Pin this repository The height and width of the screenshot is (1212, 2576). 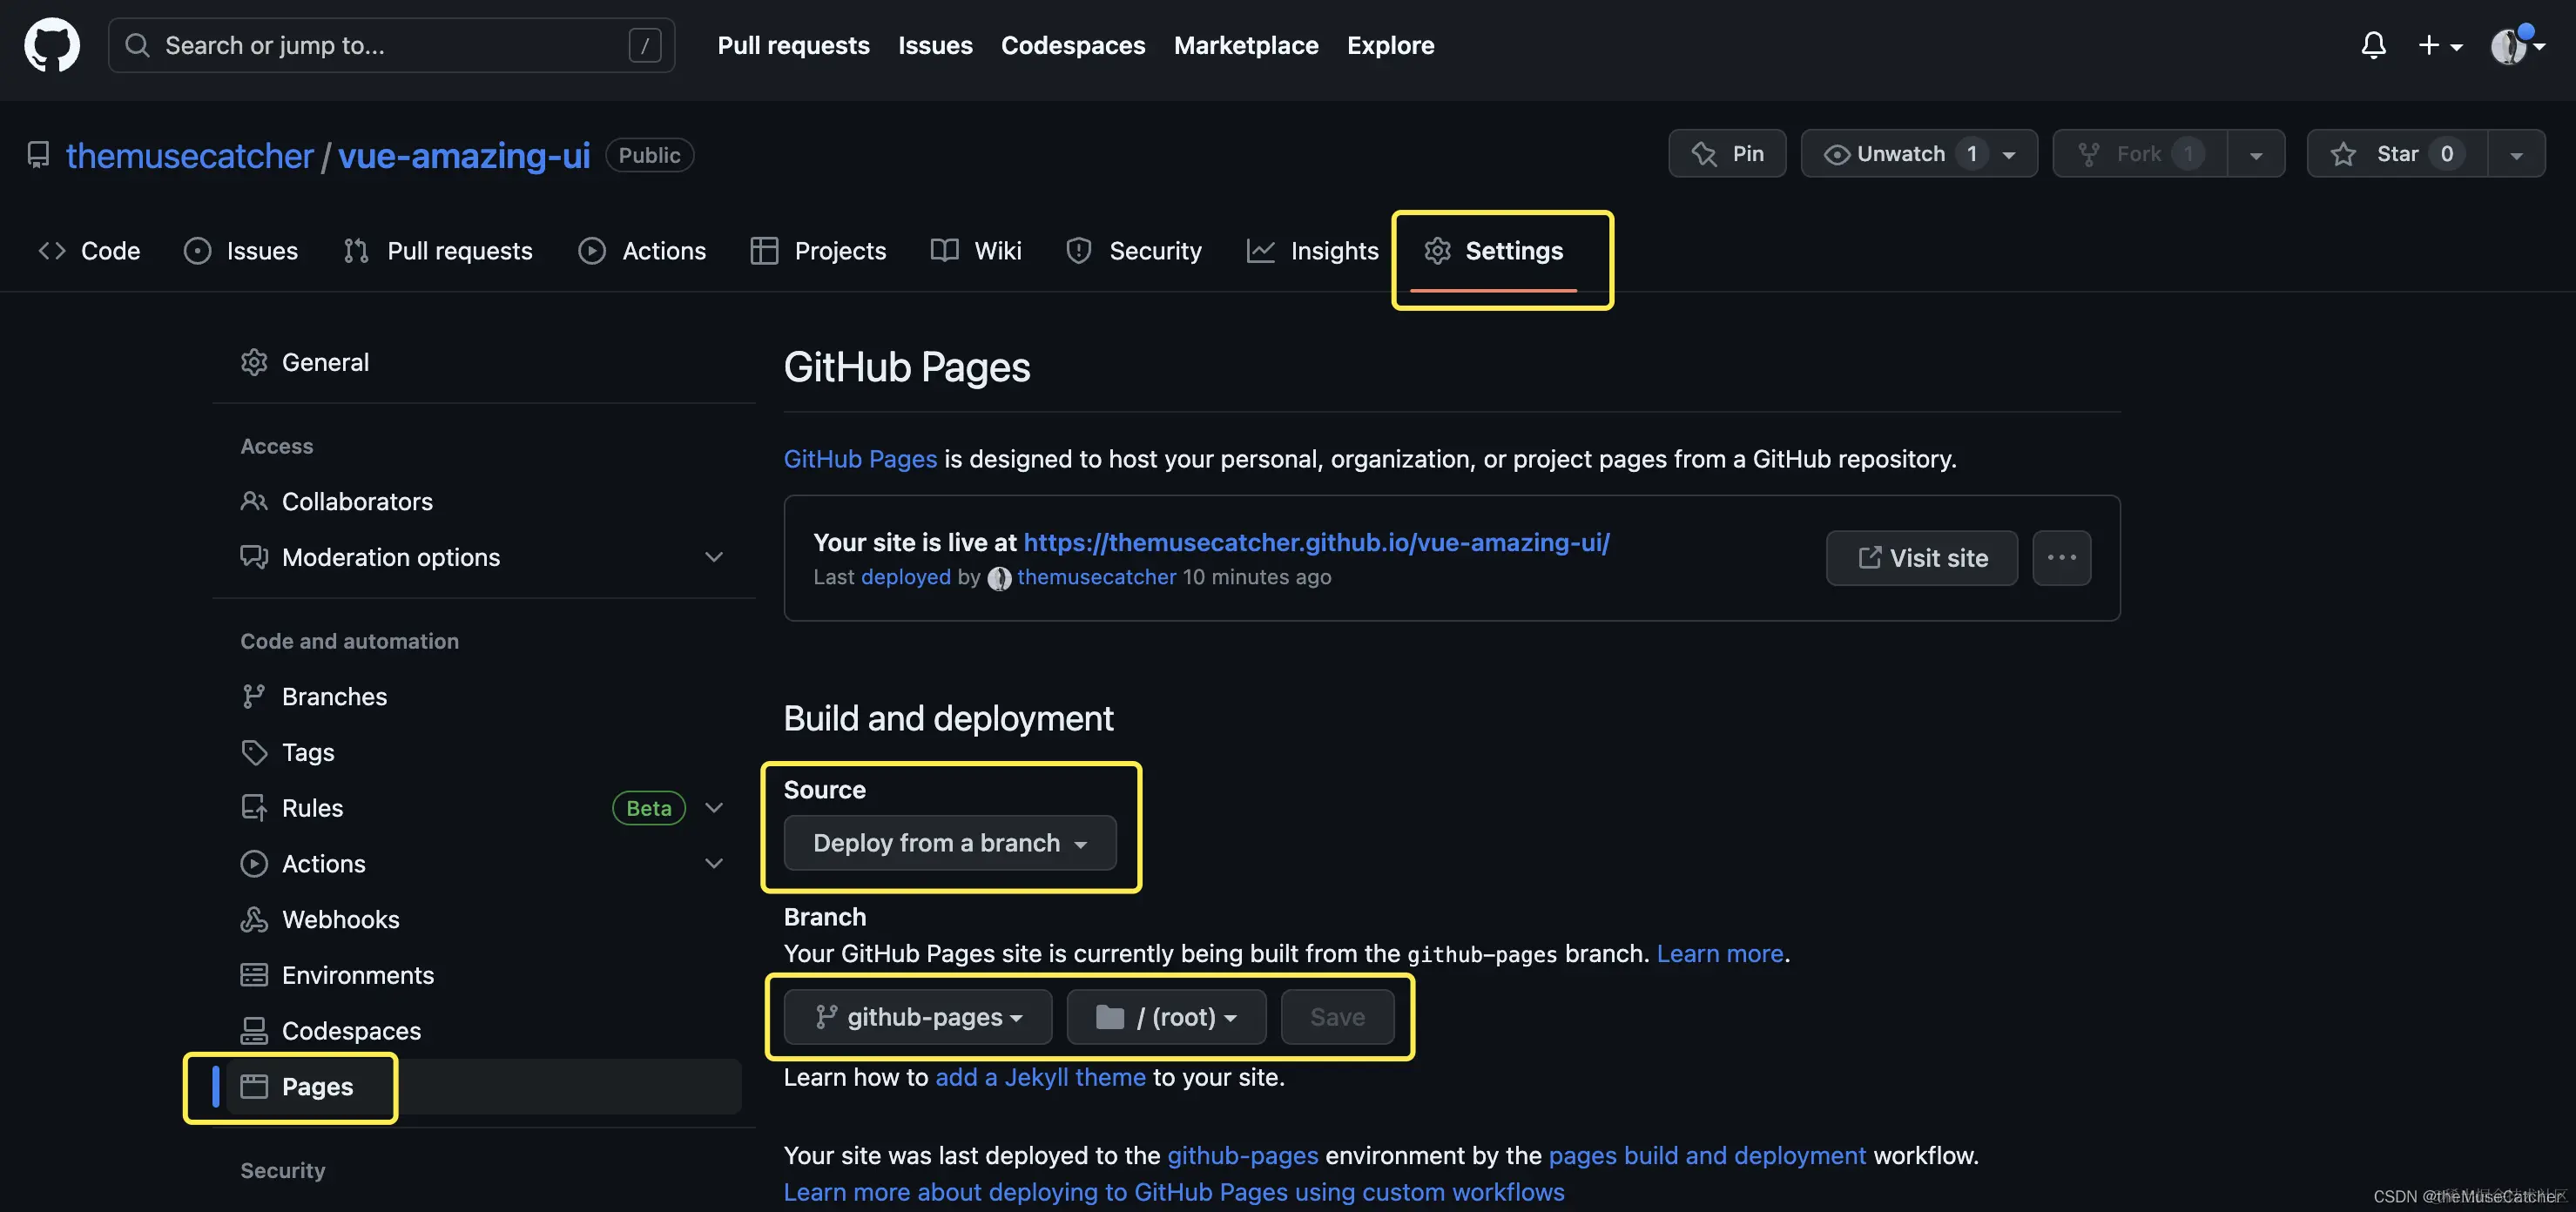pos(1727,154)
